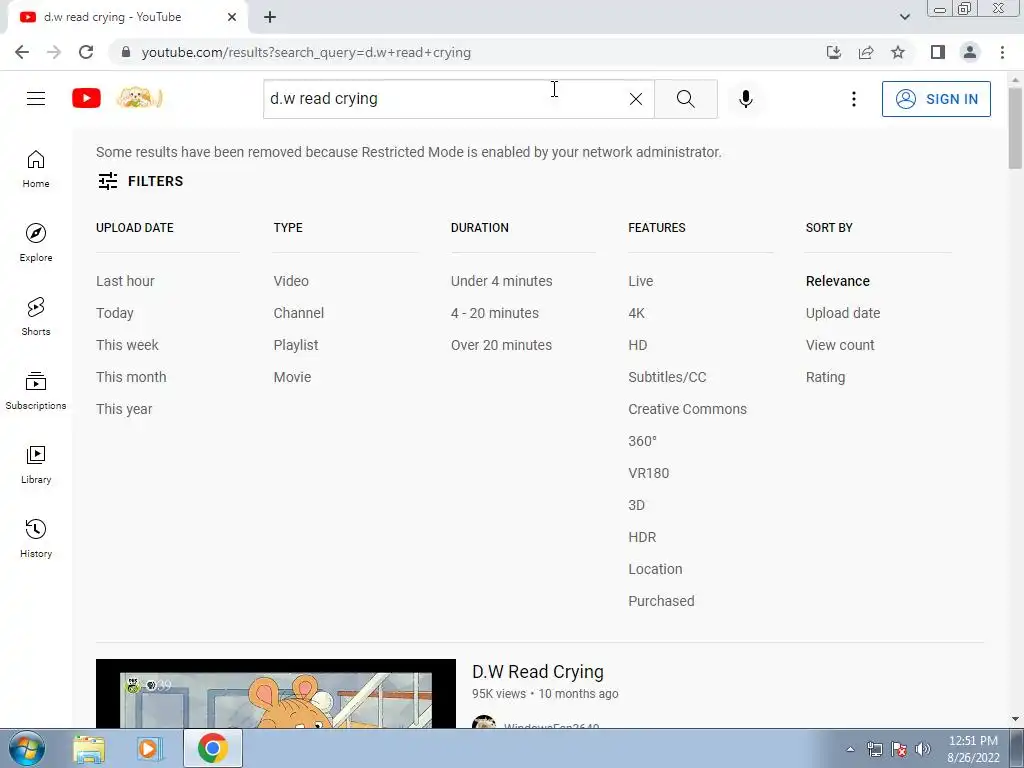Enable Purchased filter
This screenshot has width=1024, height=768.
coord(662,601)
